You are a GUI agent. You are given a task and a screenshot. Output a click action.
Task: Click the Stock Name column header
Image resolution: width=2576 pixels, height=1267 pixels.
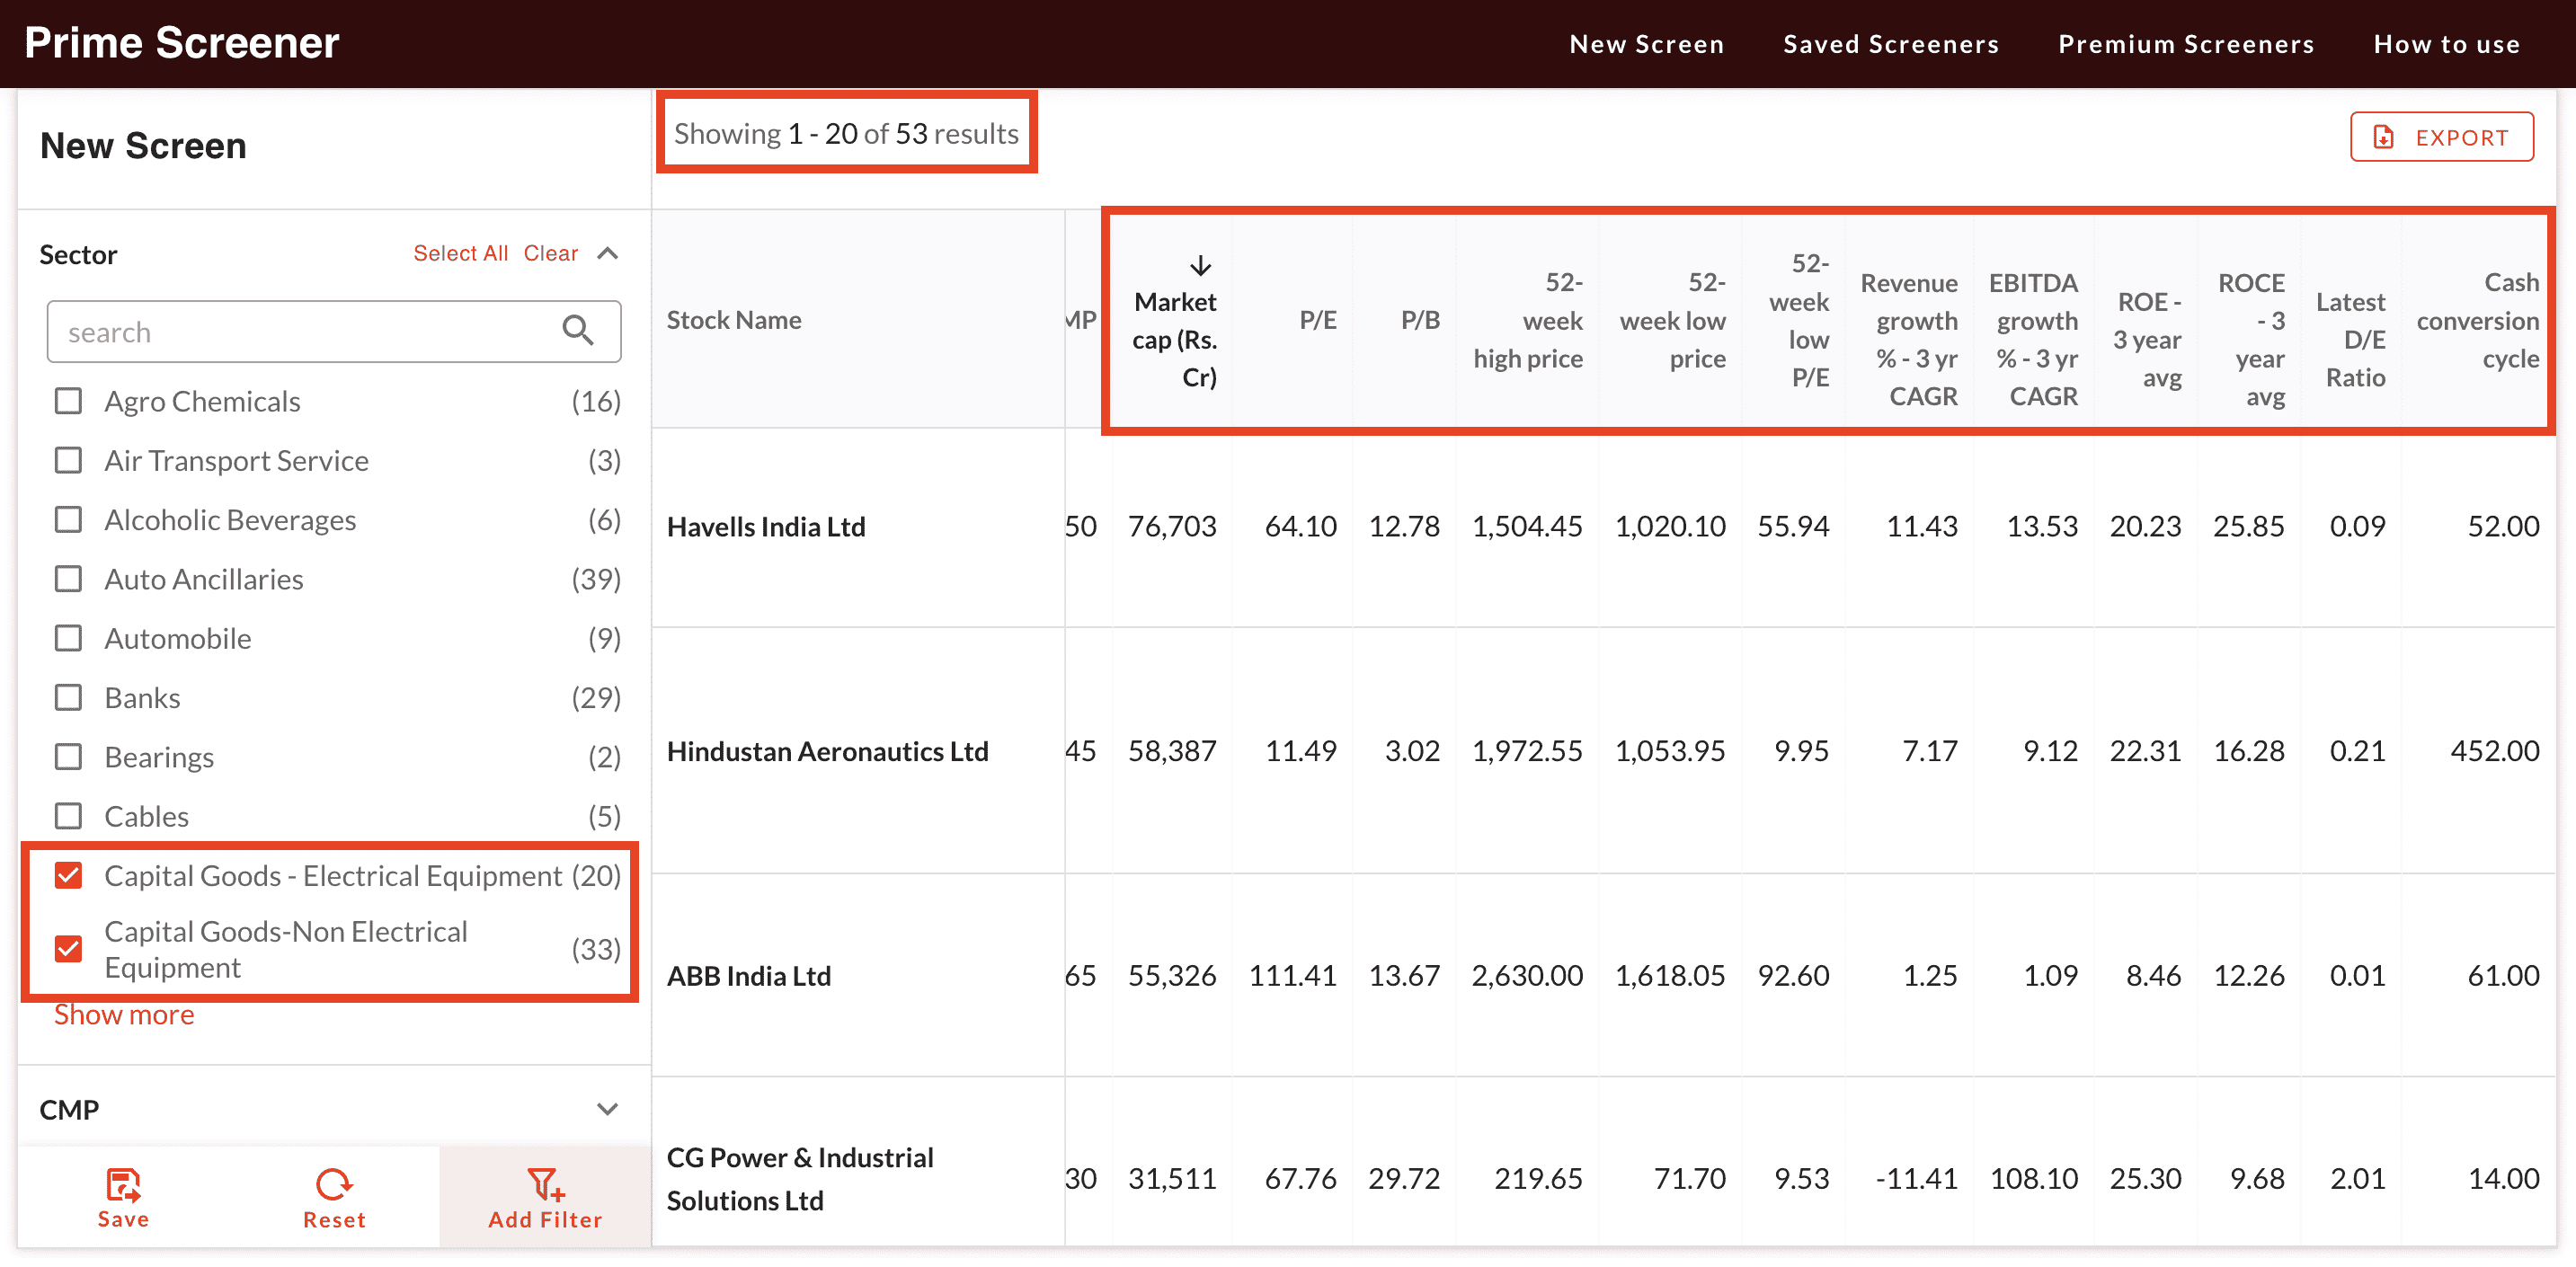point(734,320)
